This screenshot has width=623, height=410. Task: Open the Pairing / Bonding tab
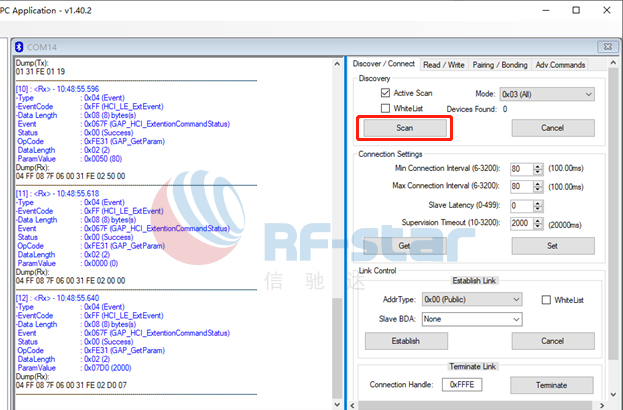click(500, 65)
